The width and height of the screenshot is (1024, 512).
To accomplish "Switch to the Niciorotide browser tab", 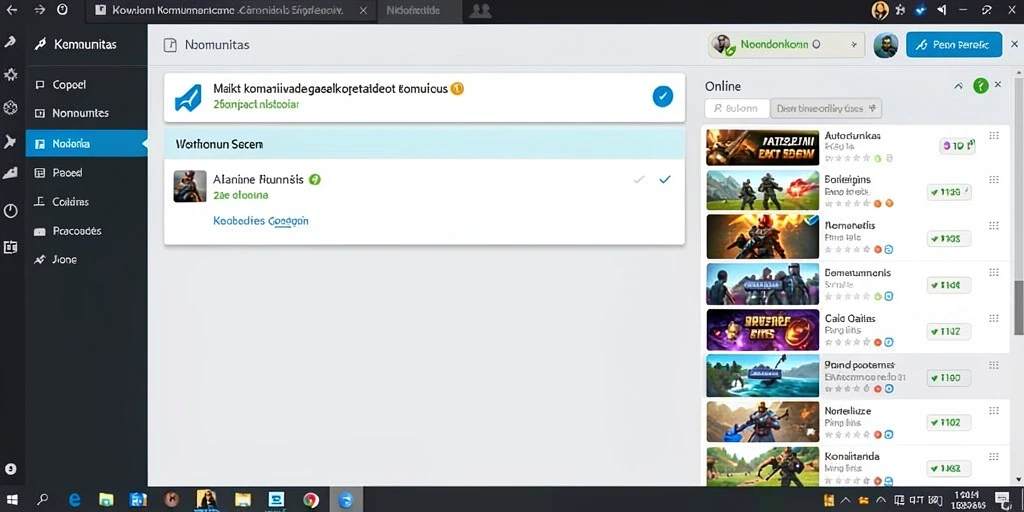I will [x=419, y=11].
